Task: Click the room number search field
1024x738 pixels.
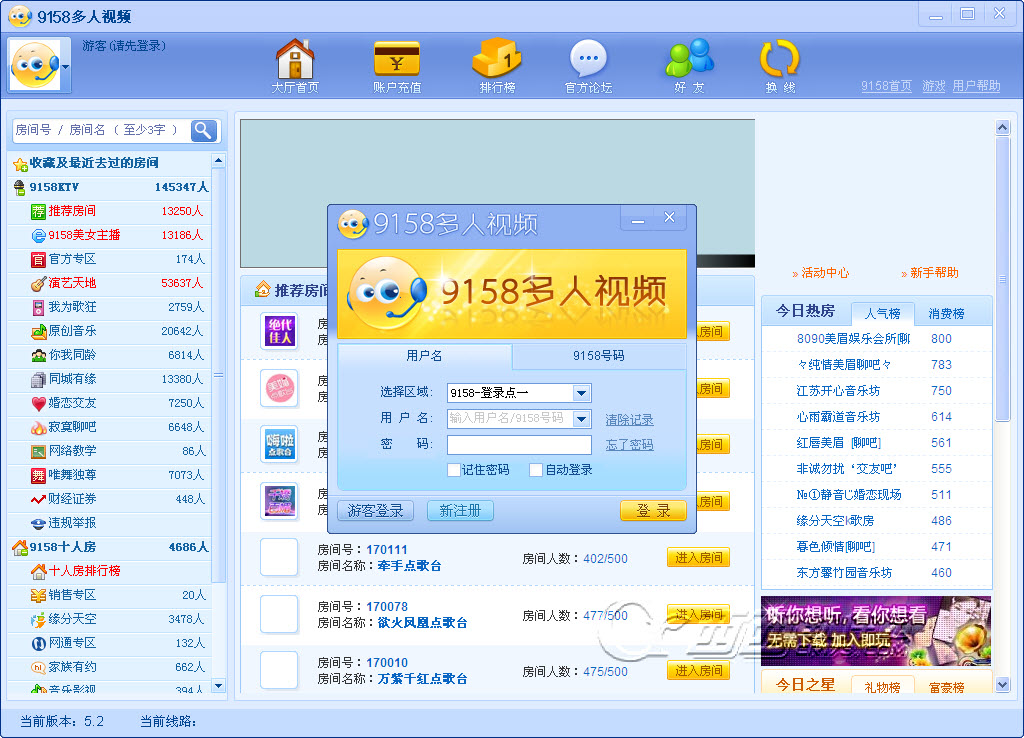Action: coord(102,131)
